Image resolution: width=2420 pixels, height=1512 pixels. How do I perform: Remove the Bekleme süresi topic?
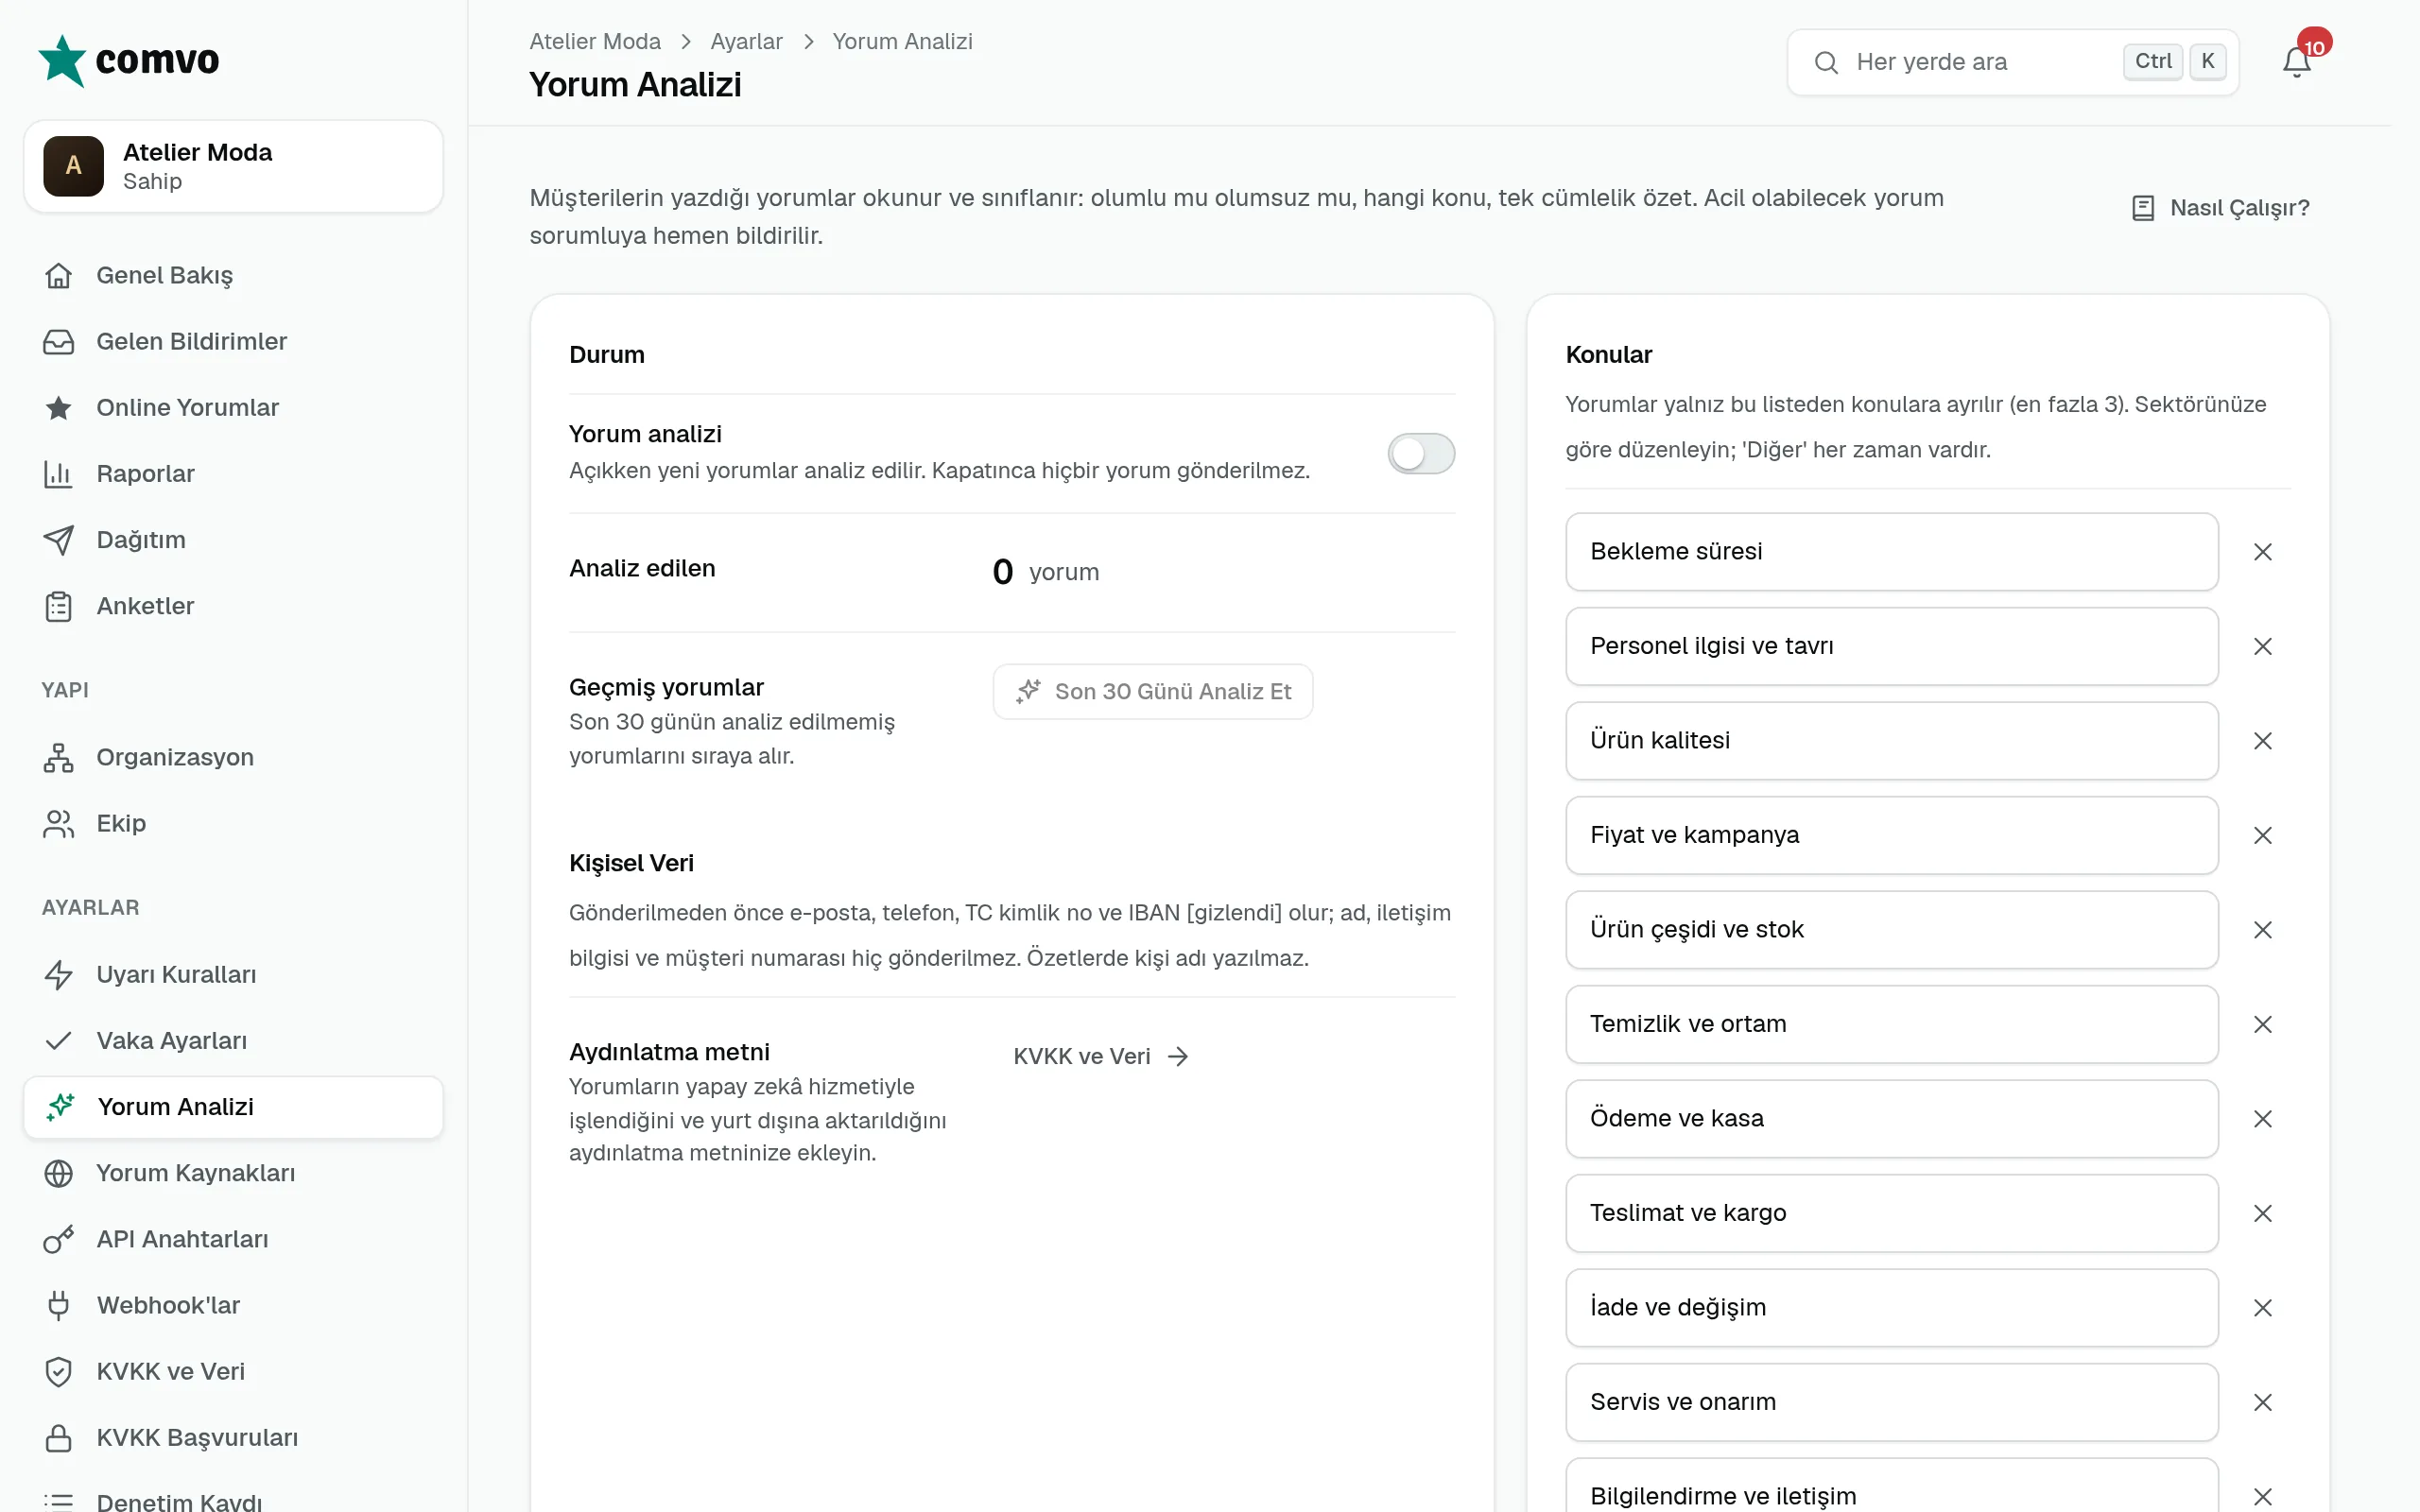pyautogui.click(x=2263, y=552)
